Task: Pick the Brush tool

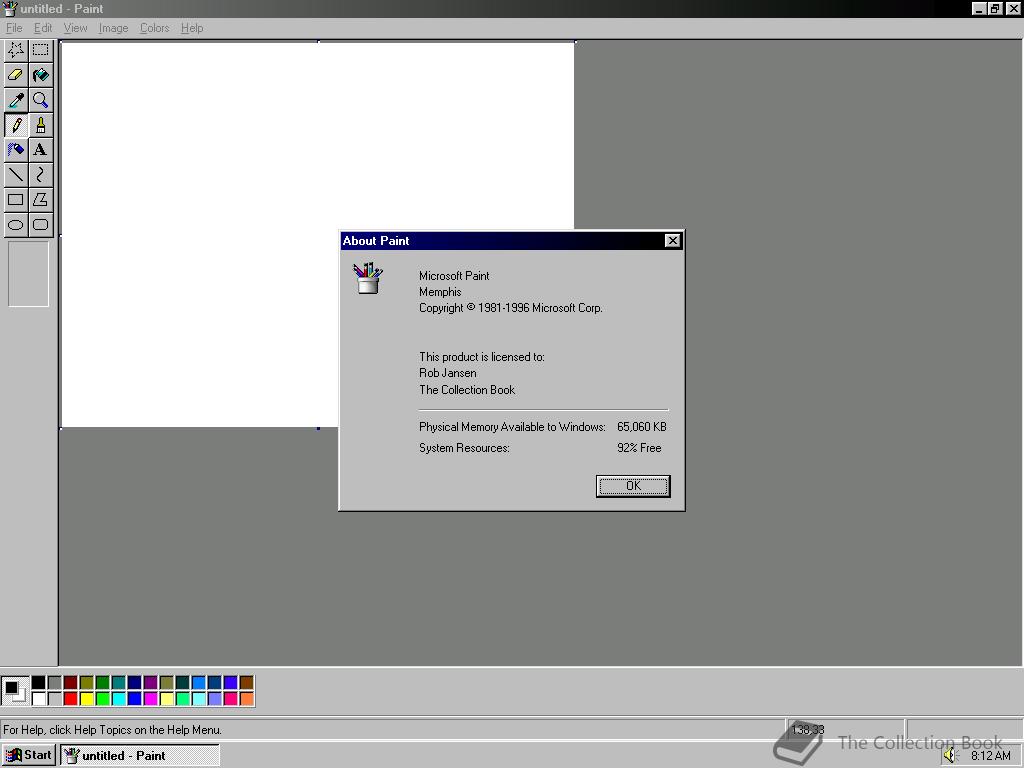Action: pyautogui.click(x=40, y=125)
